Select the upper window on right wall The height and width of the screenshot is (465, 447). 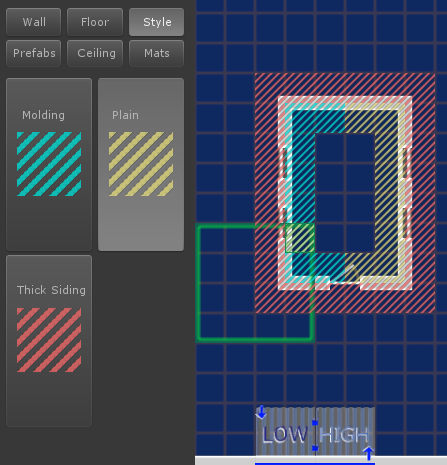pos(406,164)
